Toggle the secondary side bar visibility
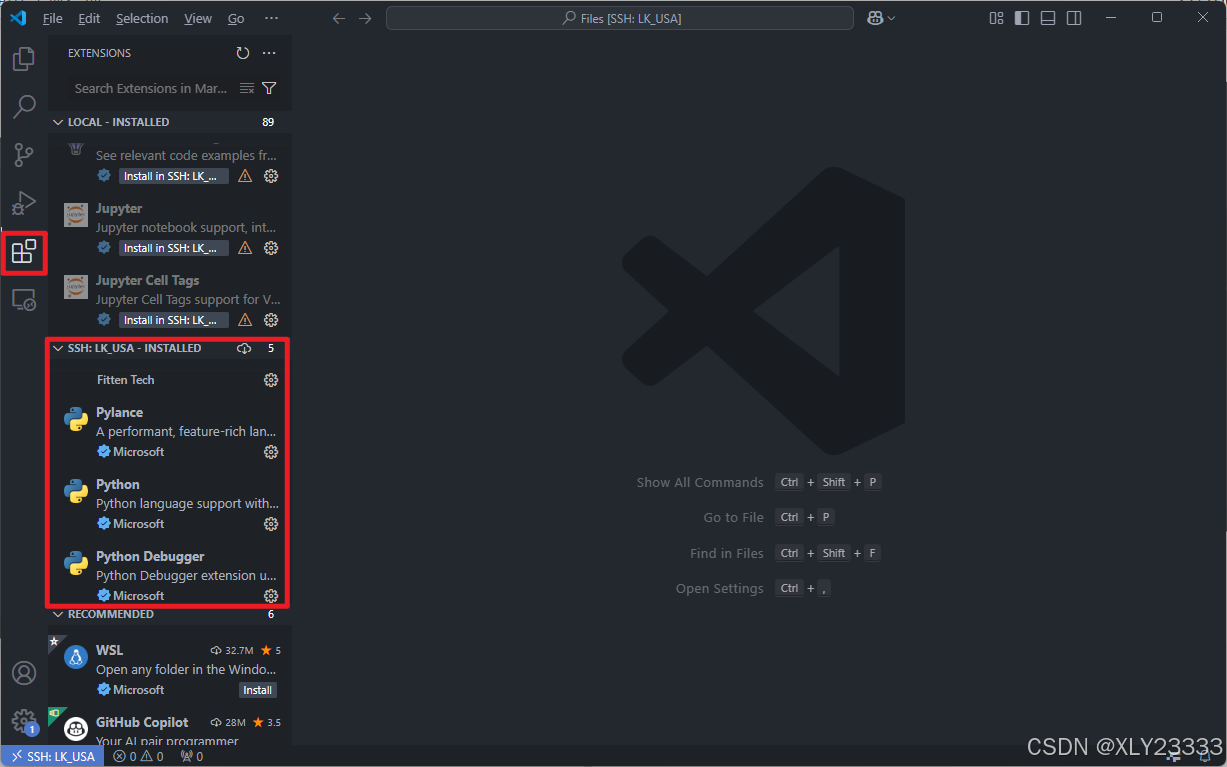 pos(1073,18)
